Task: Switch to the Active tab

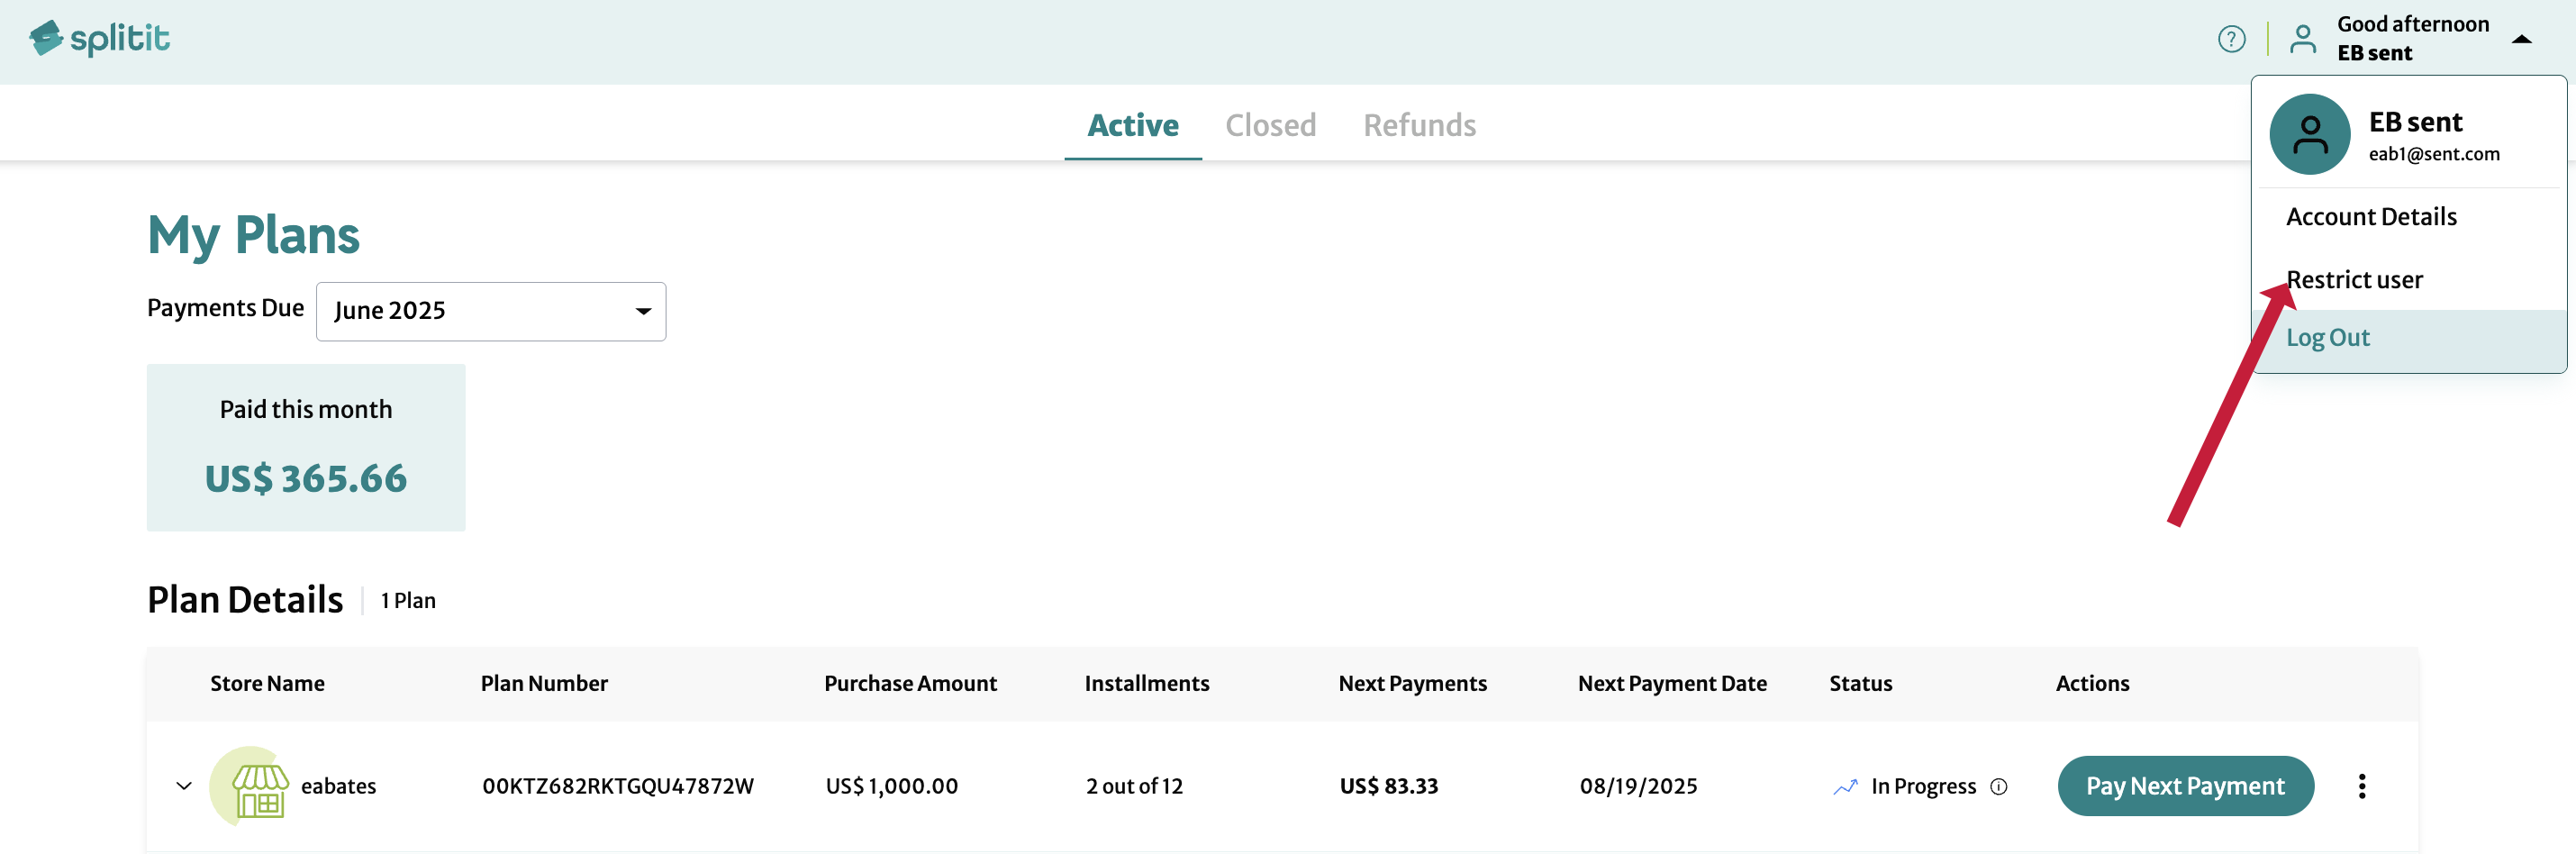Action: 1132,125
